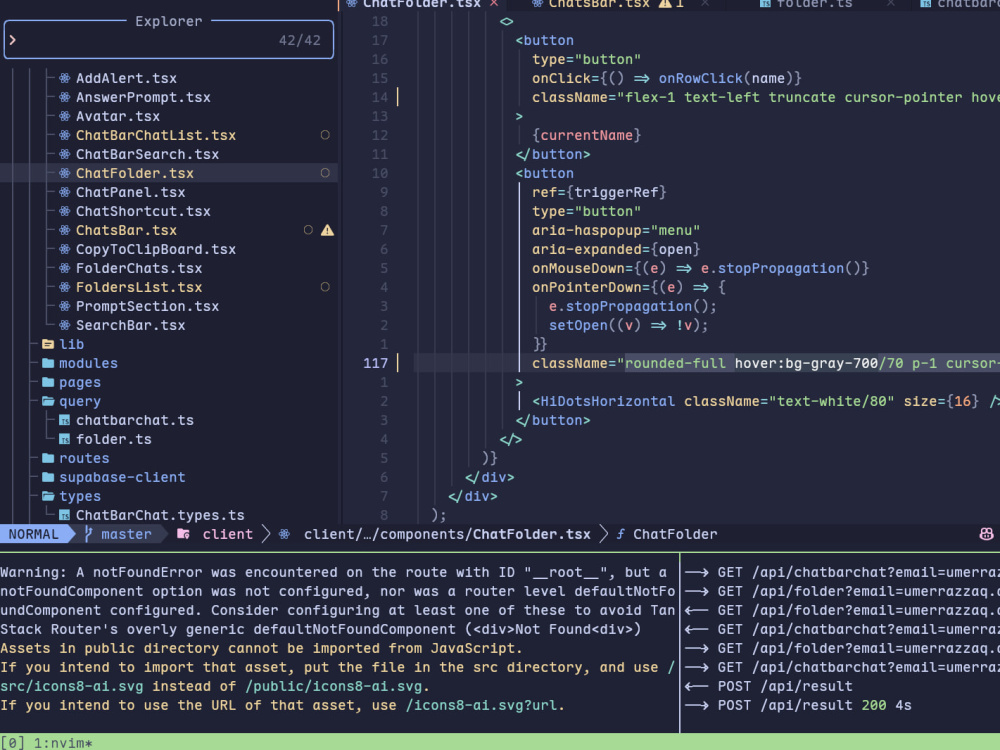Image resolution: width=1000 pixels, height=750 pixels.
Task: Click the React icon beside SearchBar.tsx
Action: (x=64, y=326)
